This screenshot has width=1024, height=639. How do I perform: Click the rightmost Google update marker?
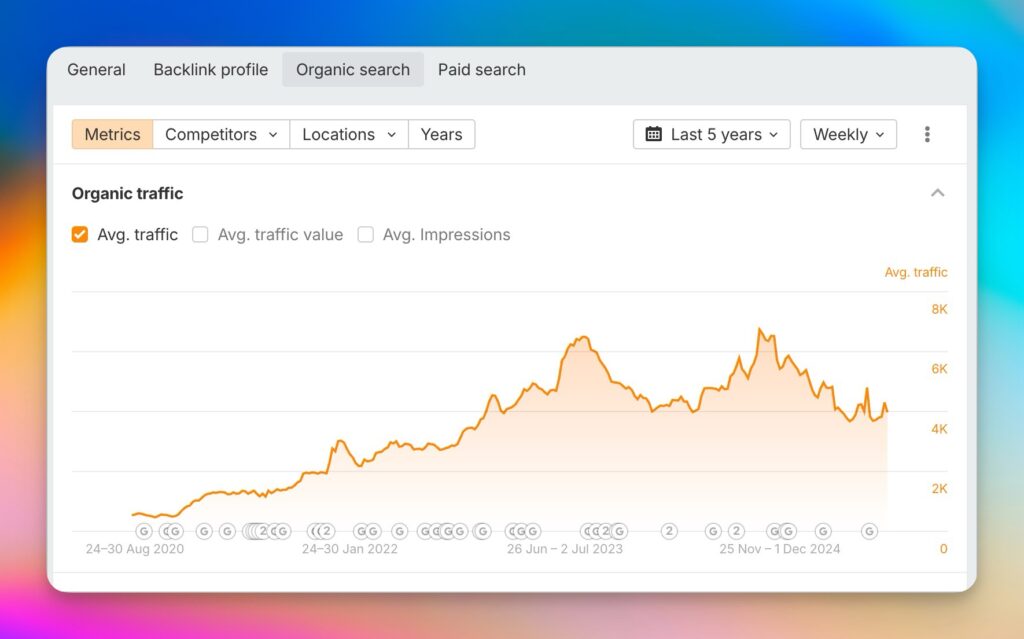pyautogui.click(x=869, y=531)
